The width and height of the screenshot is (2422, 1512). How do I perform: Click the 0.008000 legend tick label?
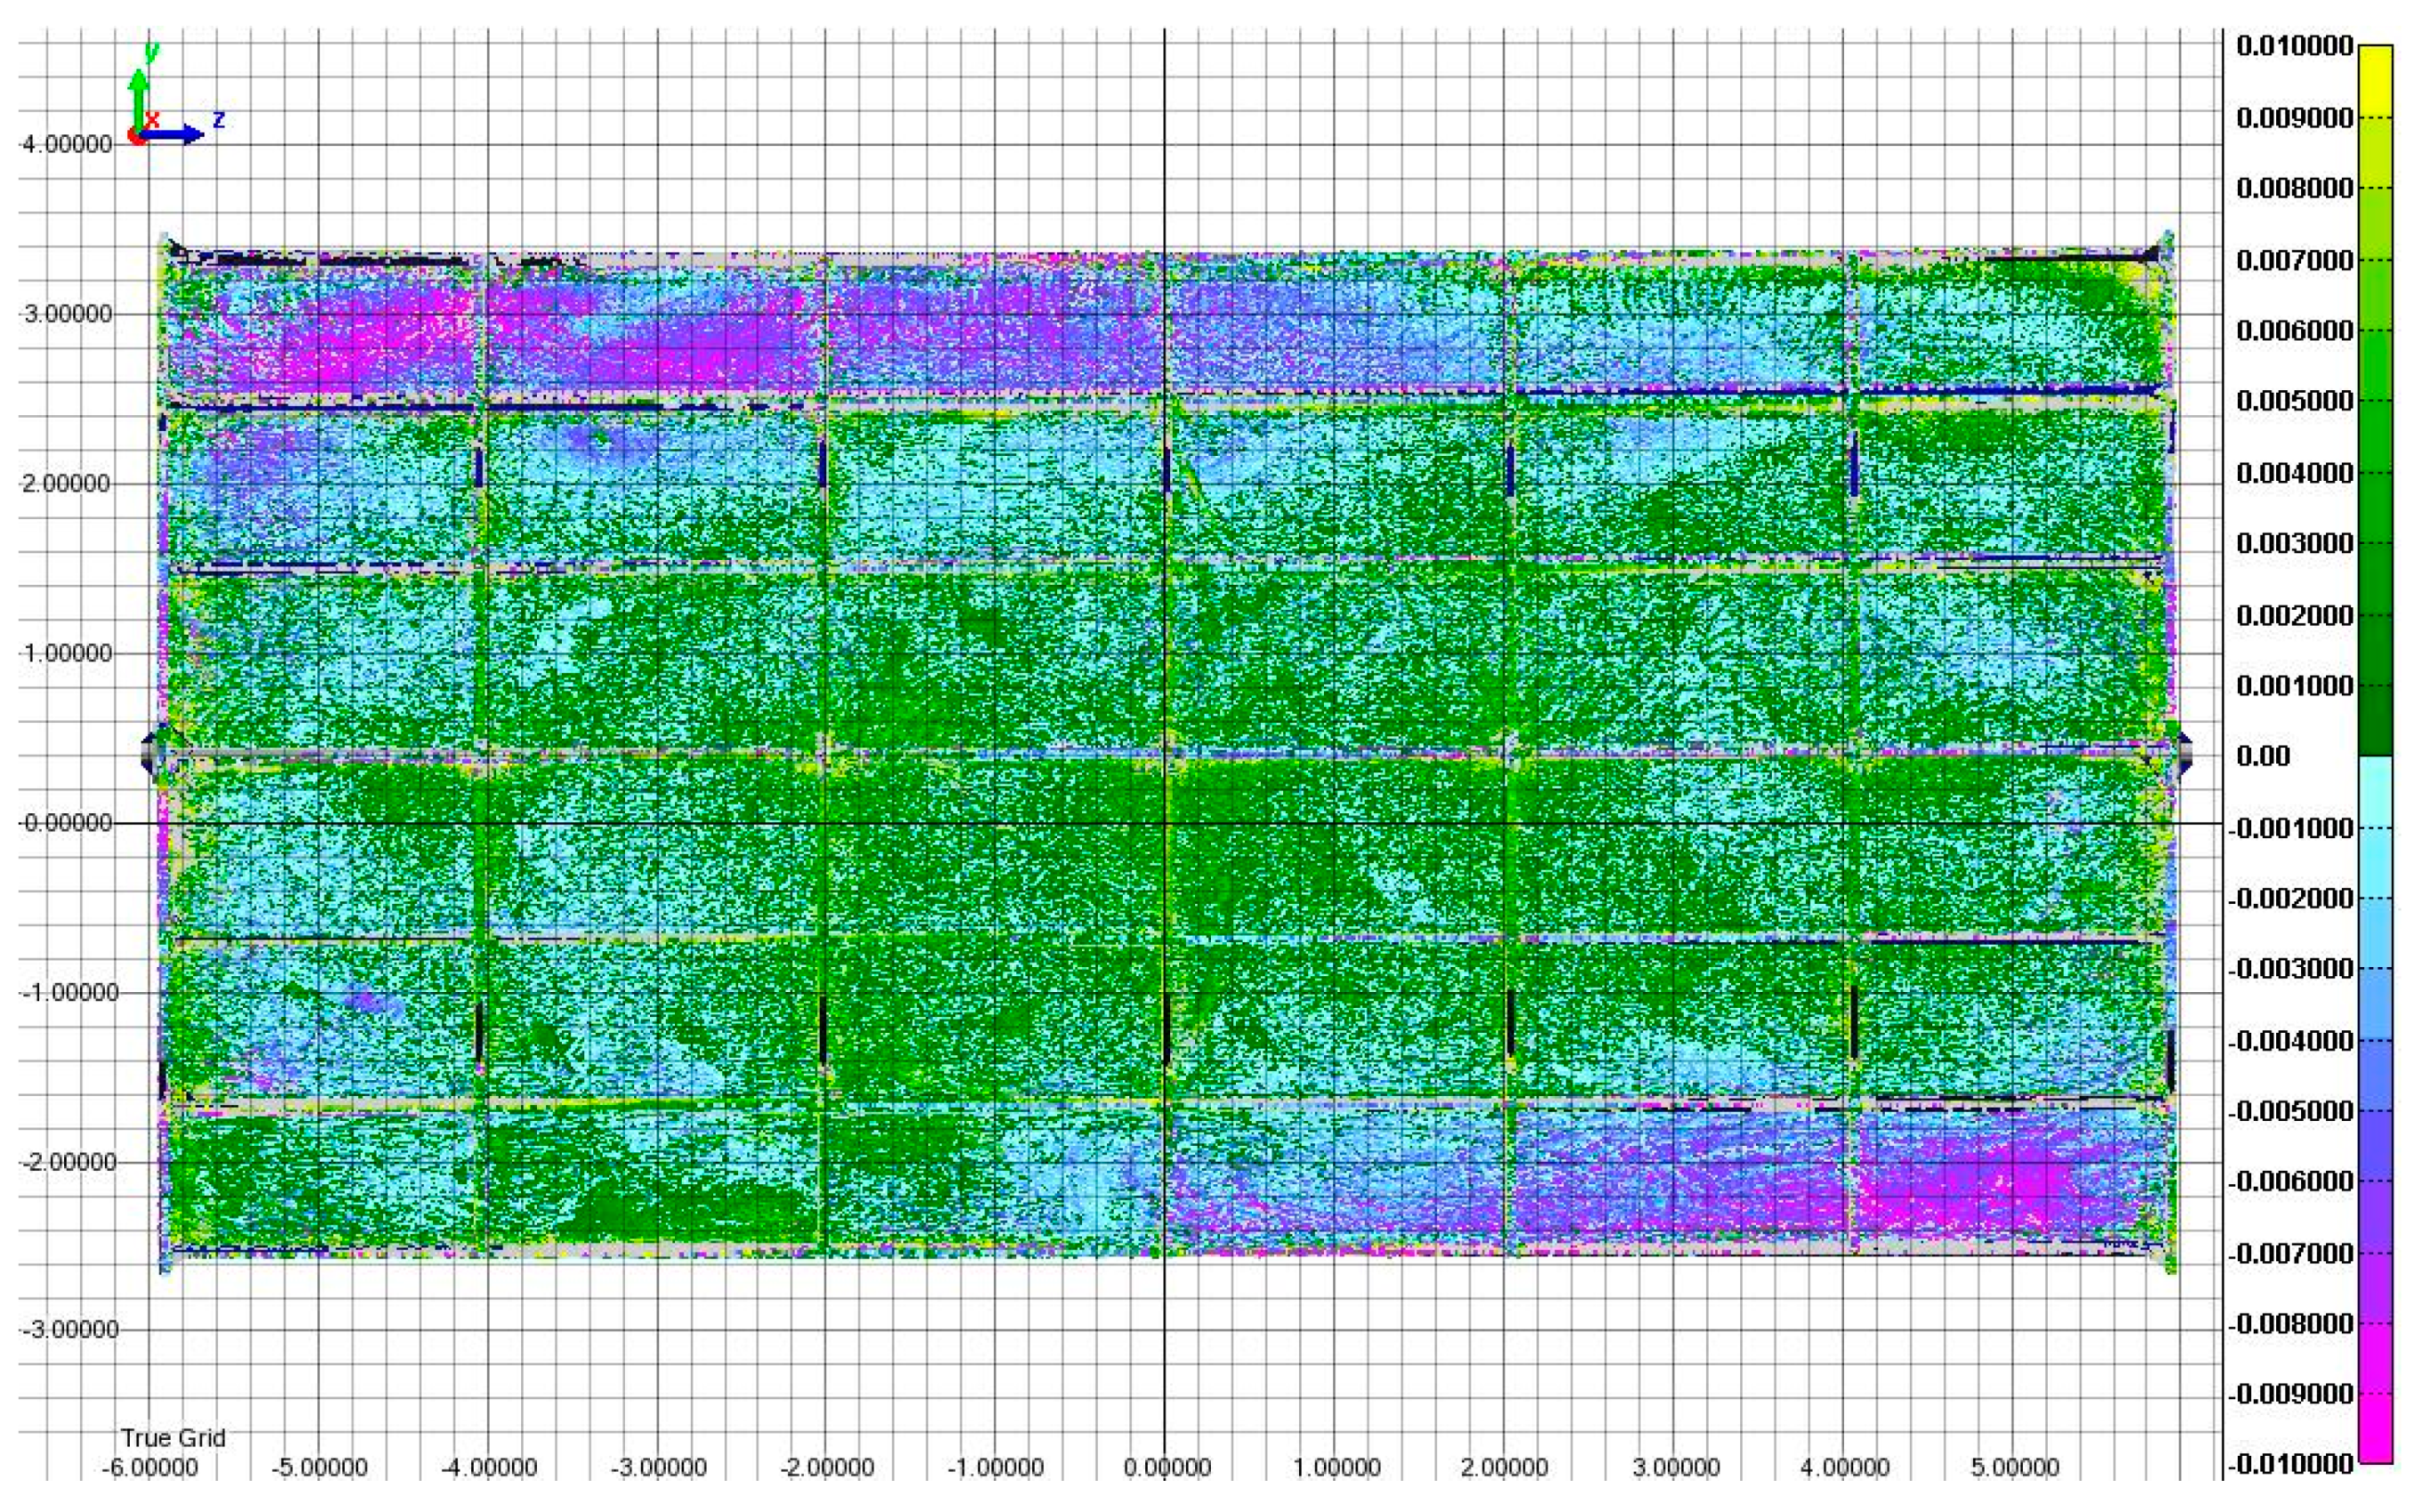(x=2294, y=188)
